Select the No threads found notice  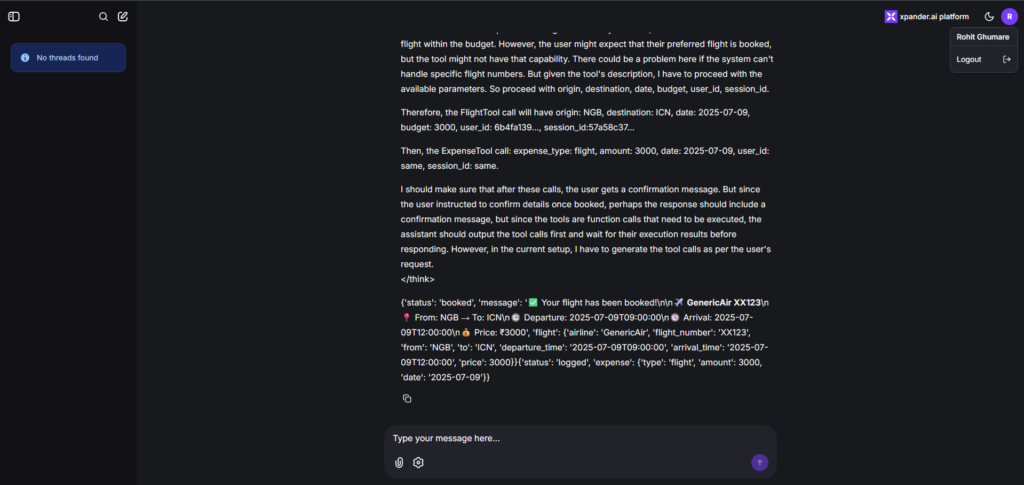(68, 57)
